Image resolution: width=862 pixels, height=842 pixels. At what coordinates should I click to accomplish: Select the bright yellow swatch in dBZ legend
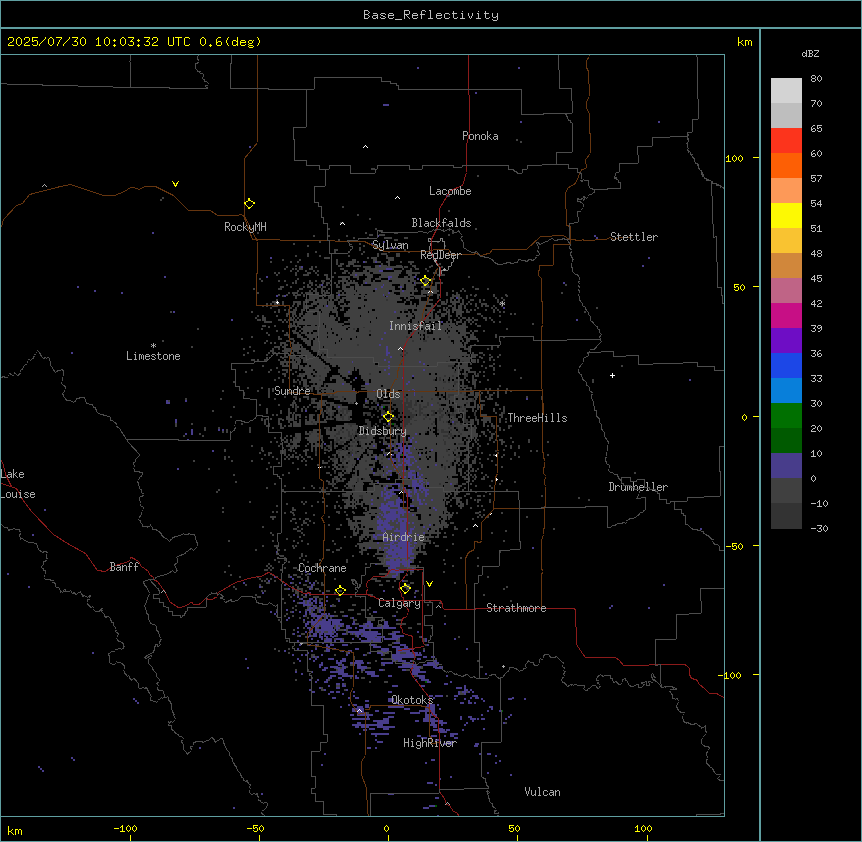(x=786, y=215)
